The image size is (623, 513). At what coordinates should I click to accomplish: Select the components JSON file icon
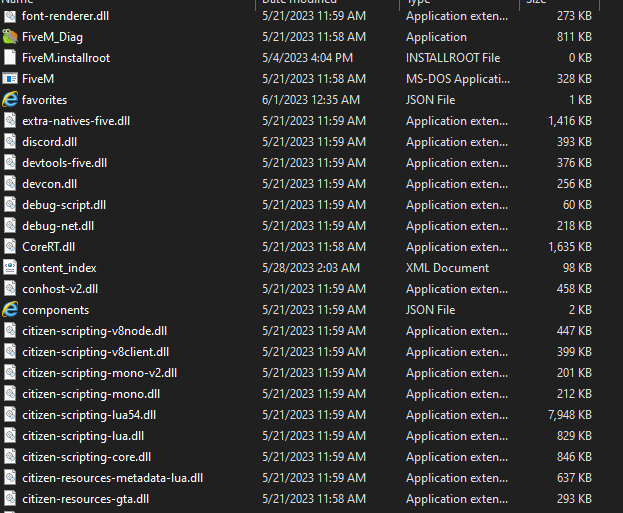tap(10, 310)
